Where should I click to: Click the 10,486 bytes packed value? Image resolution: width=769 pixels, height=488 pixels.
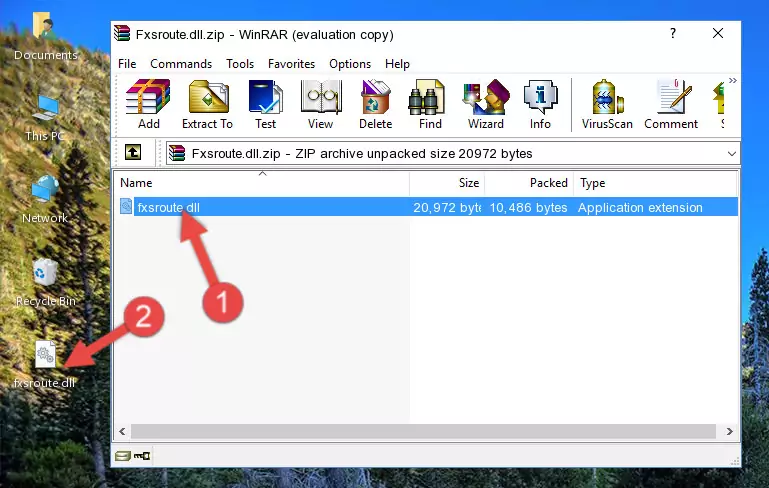click(528, 207)
